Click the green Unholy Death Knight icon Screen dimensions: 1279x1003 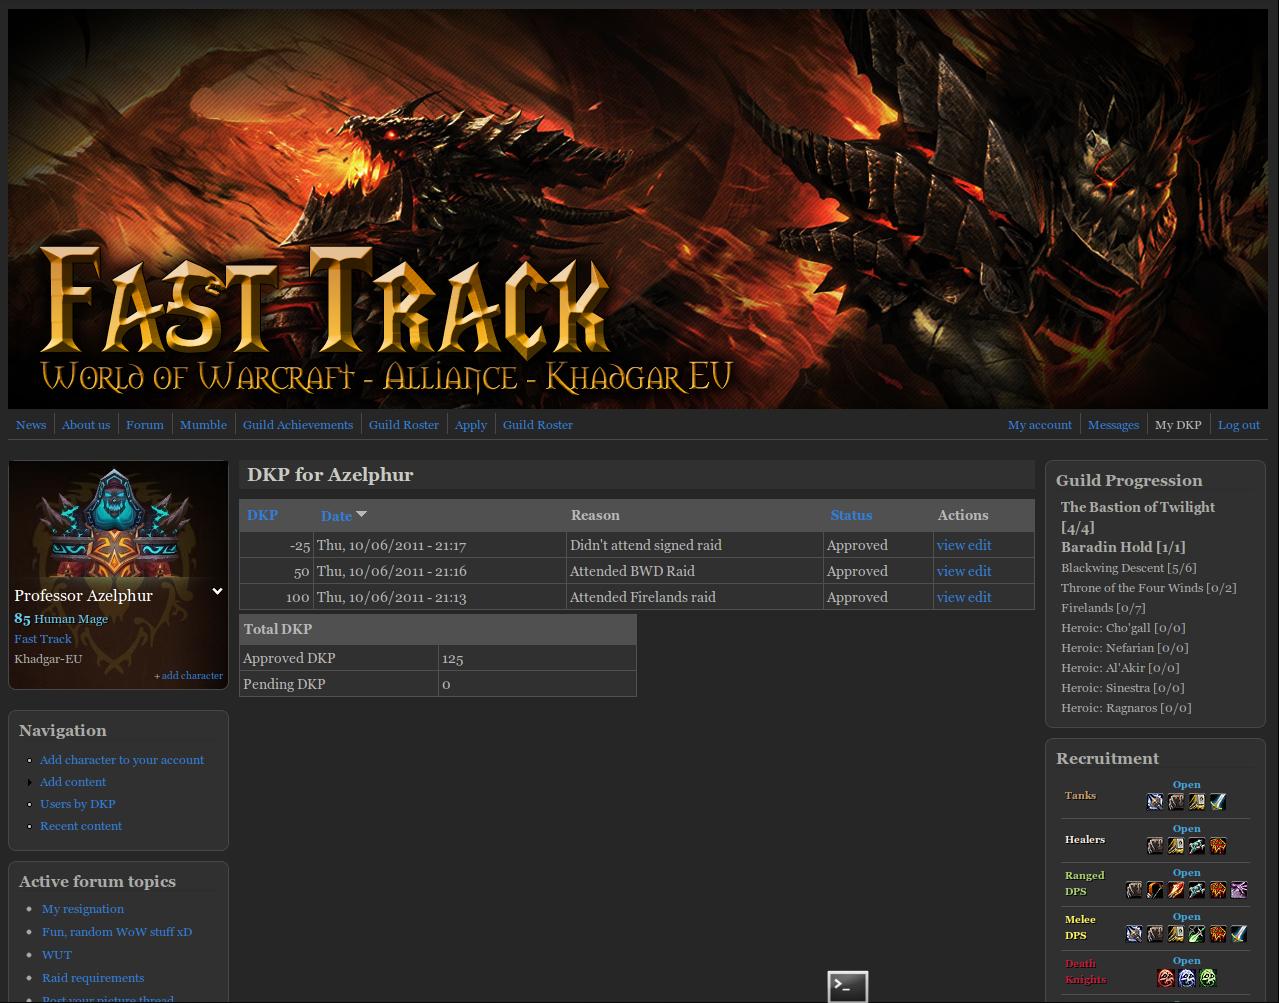[x=1207, y=978]
